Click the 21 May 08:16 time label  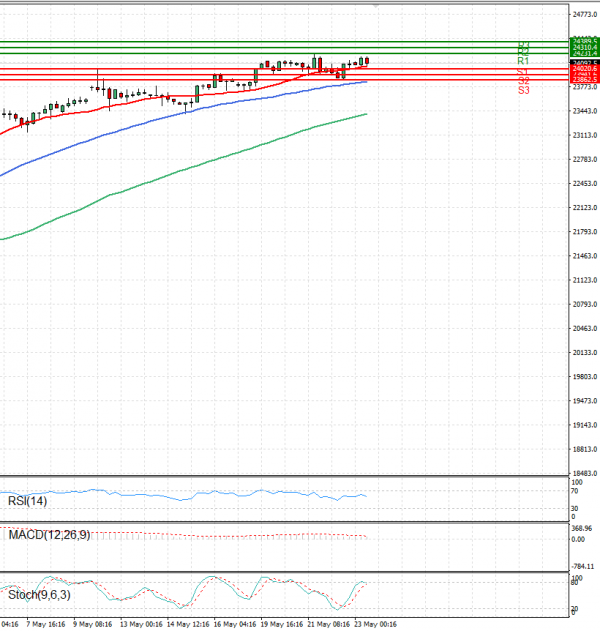(328, 625)
